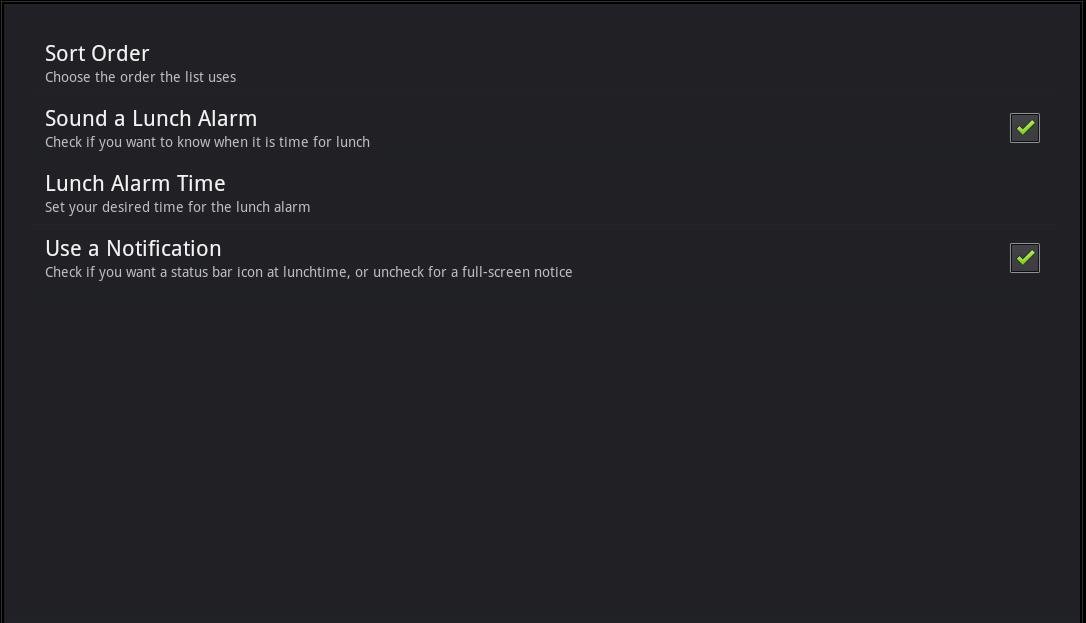Tap the "Sort Order" heading
The height and width of the screenshot is (623, 1086).
coord(97,54)
